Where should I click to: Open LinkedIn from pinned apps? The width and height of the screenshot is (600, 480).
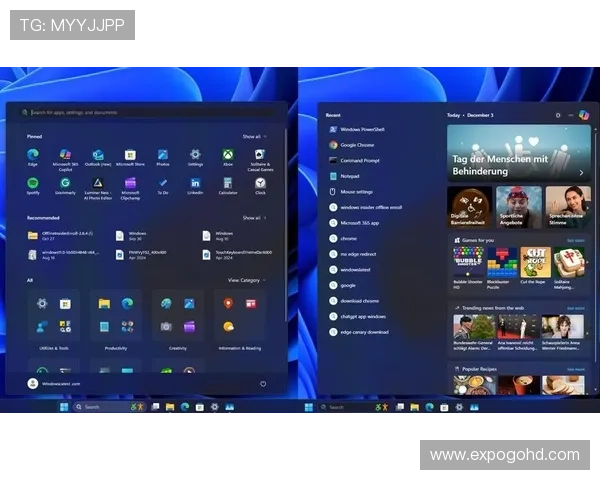pos(195,184)
